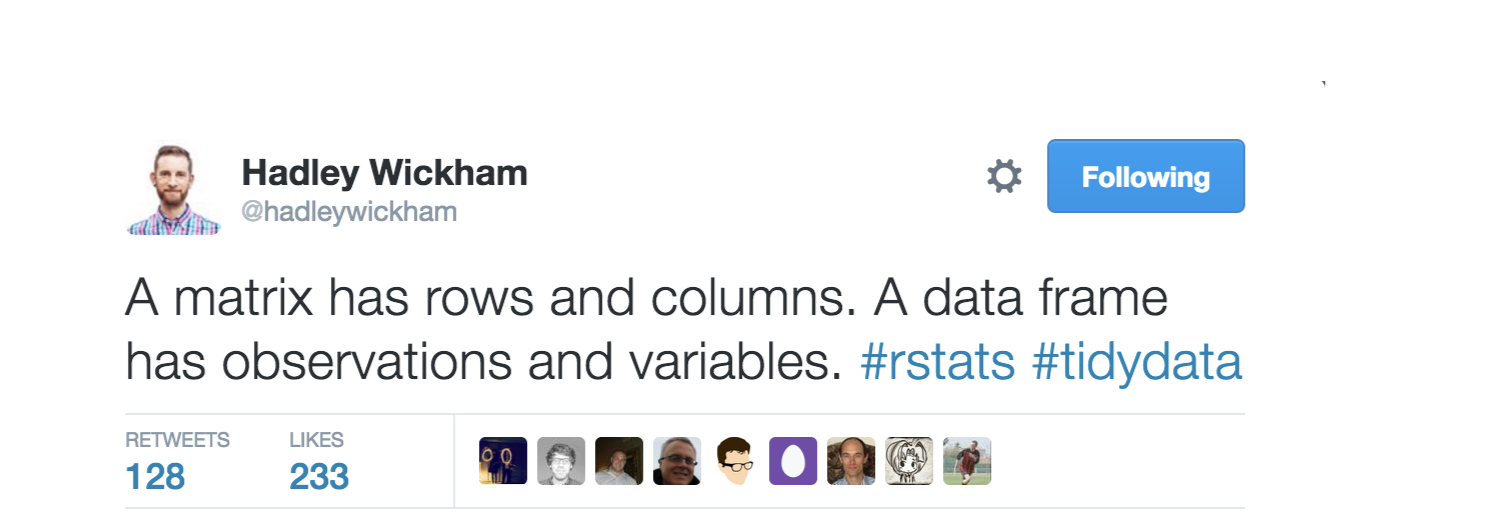Open grayscale curly-haired man with glasses avatar
This screenshot has width=1500, height=530.
point(561,461)
